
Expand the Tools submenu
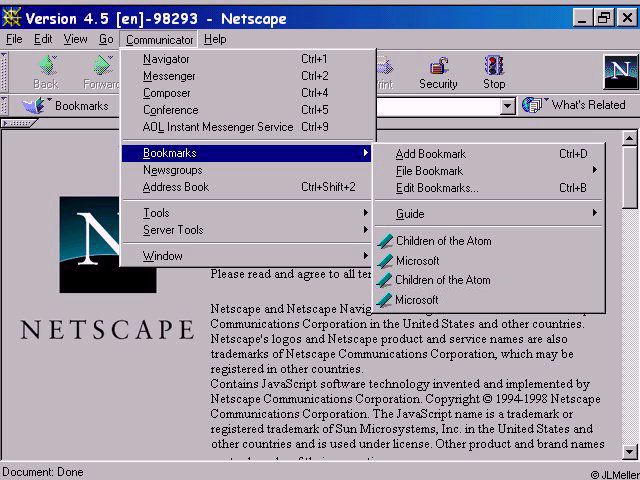coord(247,213)
